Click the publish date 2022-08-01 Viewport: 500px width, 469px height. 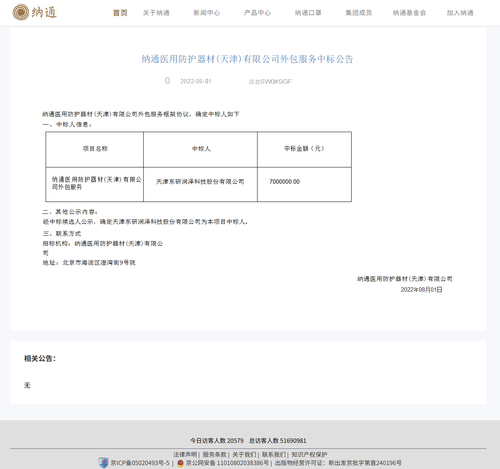pyautogui.click(x=196, y=81)
